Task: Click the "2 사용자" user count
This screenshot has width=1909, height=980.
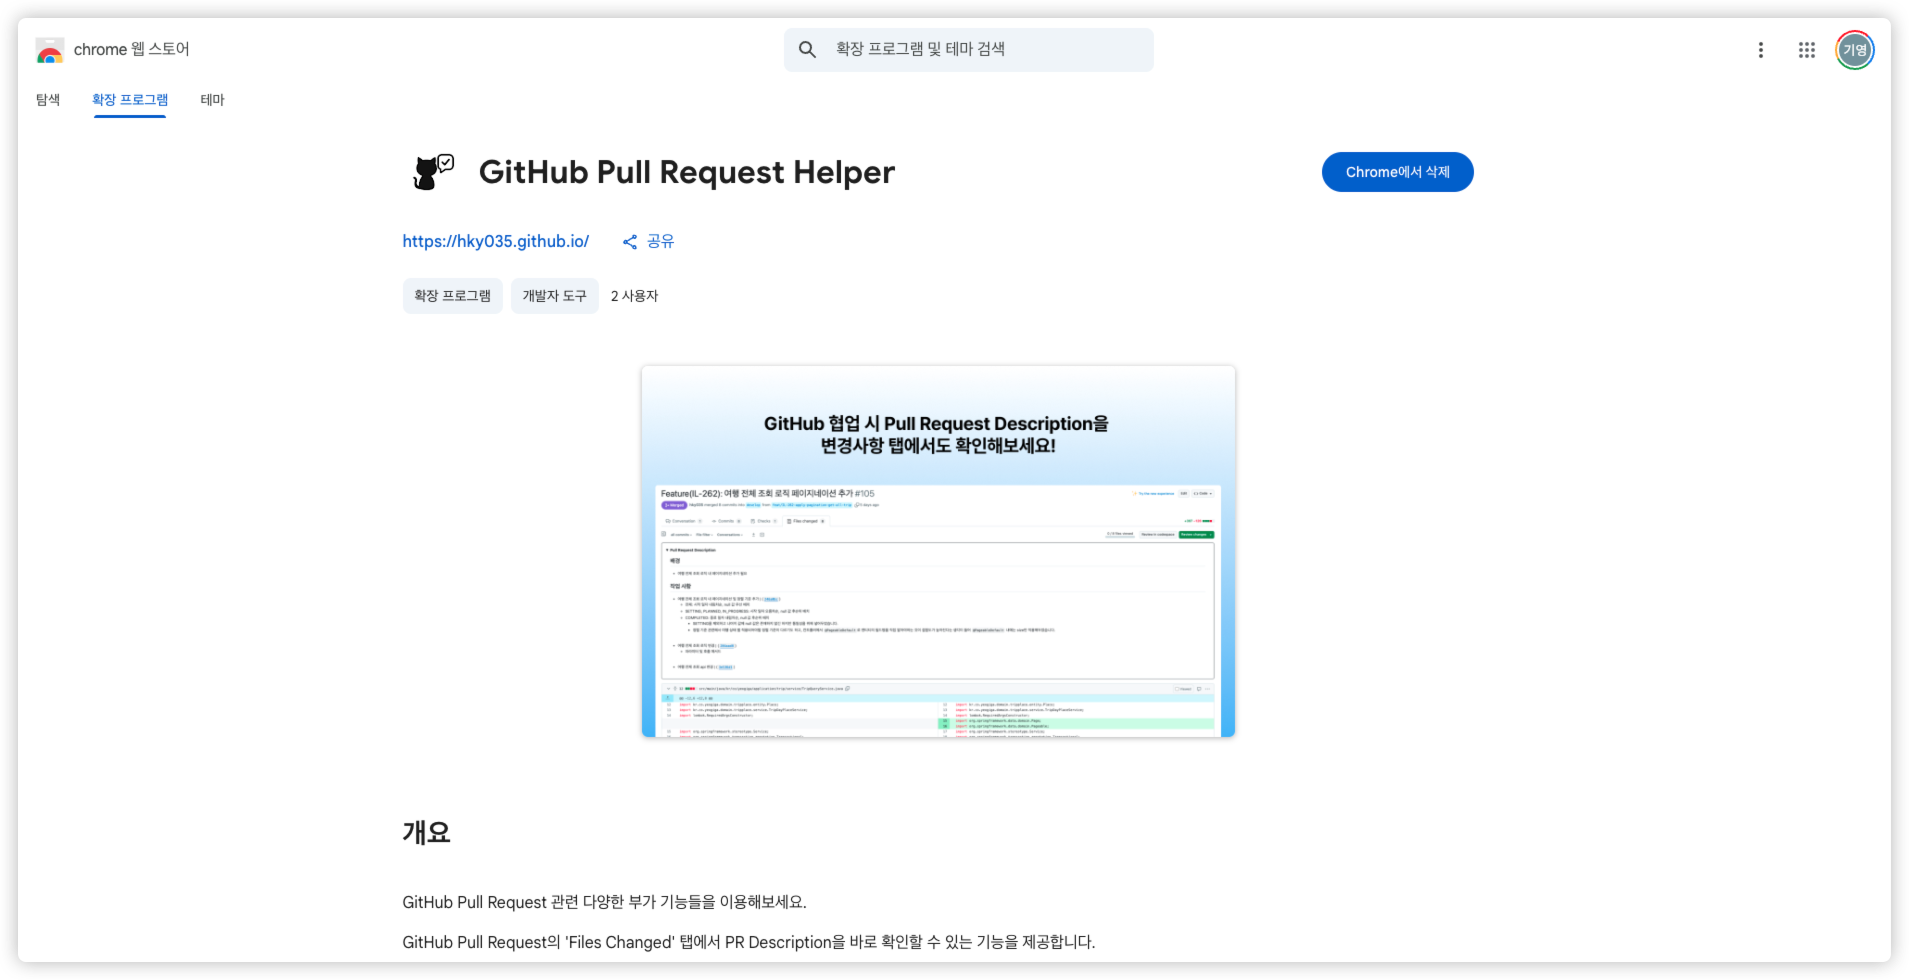Action: coord(634,296)
